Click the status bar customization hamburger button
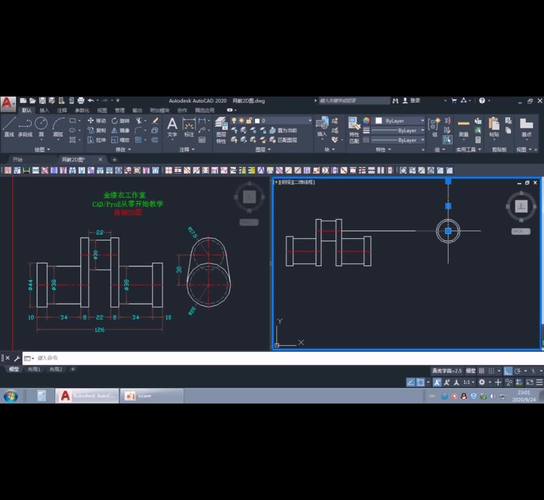 pos(539,382)
